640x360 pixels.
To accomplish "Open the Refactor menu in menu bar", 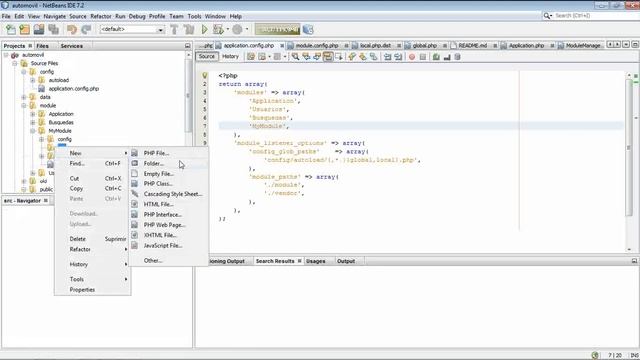I will coord(101,16).
